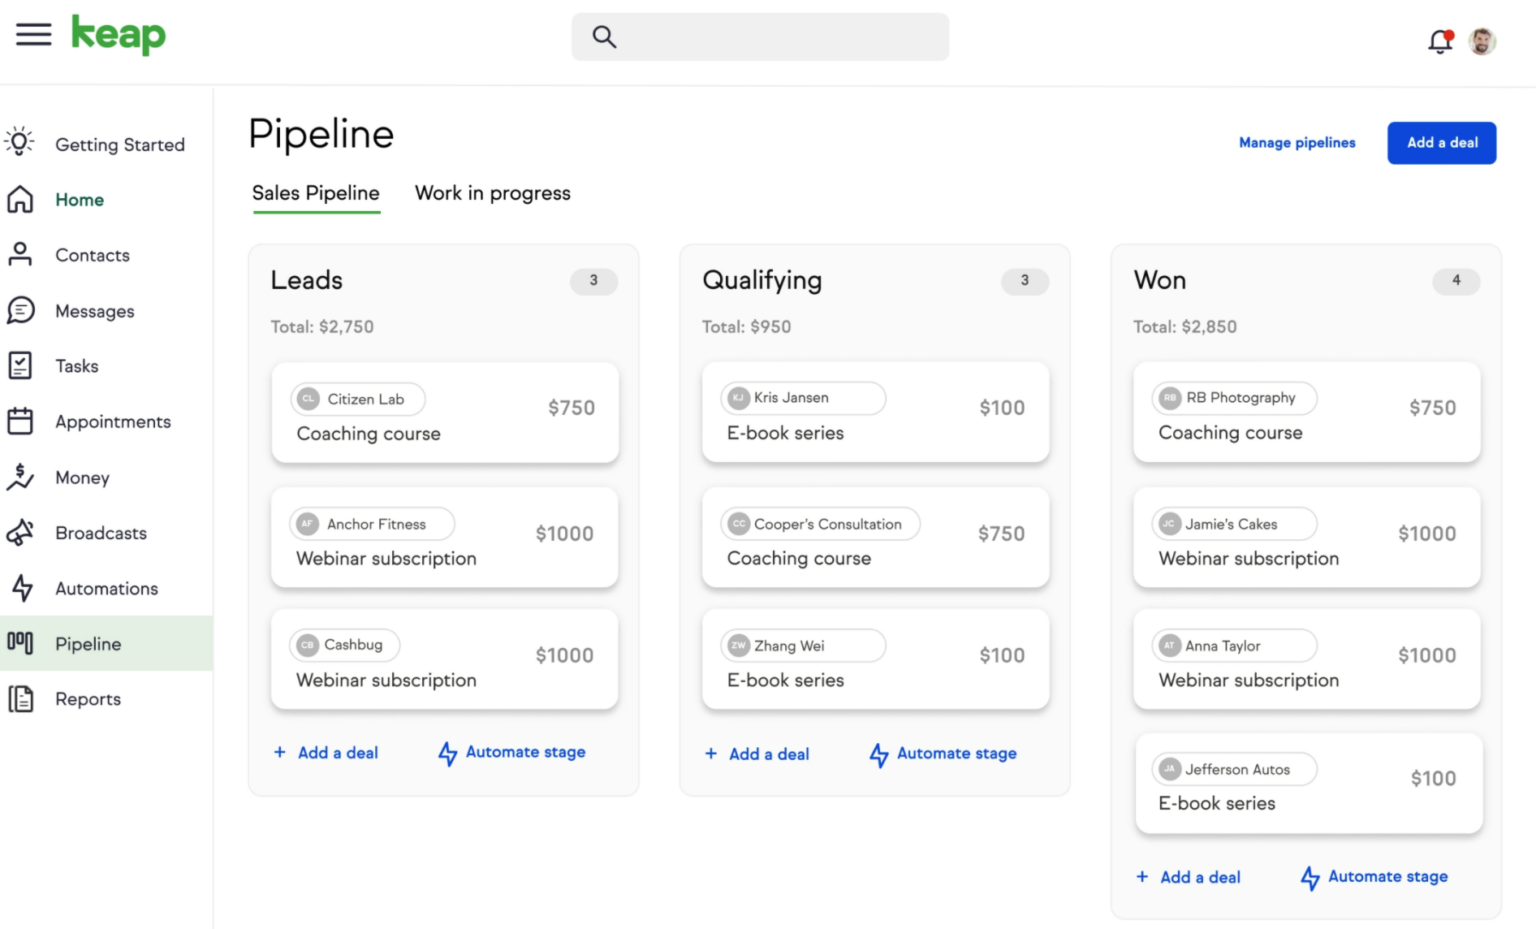
Task: Click Automate stage in the Leads column
Action: [511, 752]
